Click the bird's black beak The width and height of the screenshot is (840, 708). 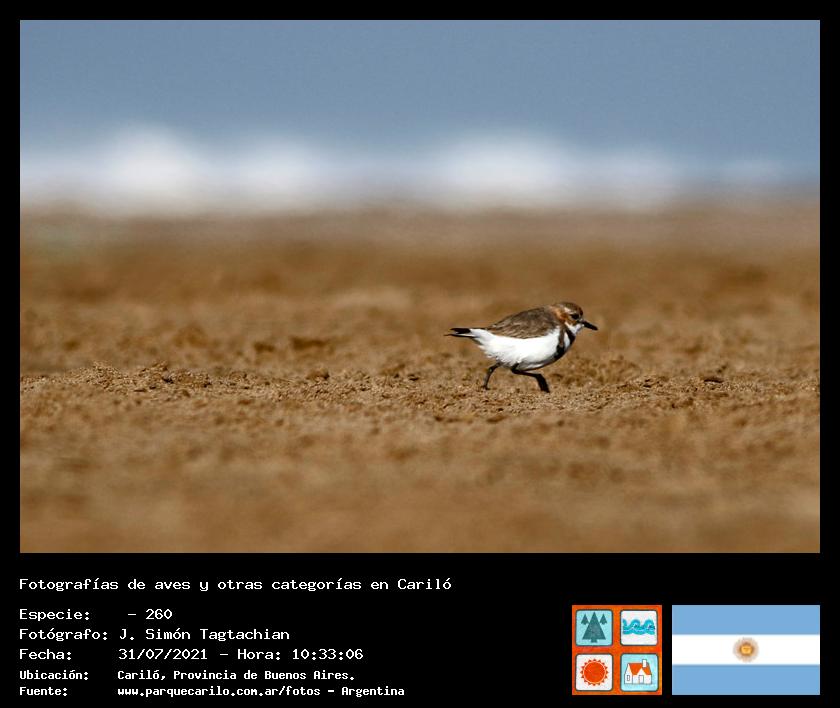coord(589,325)
